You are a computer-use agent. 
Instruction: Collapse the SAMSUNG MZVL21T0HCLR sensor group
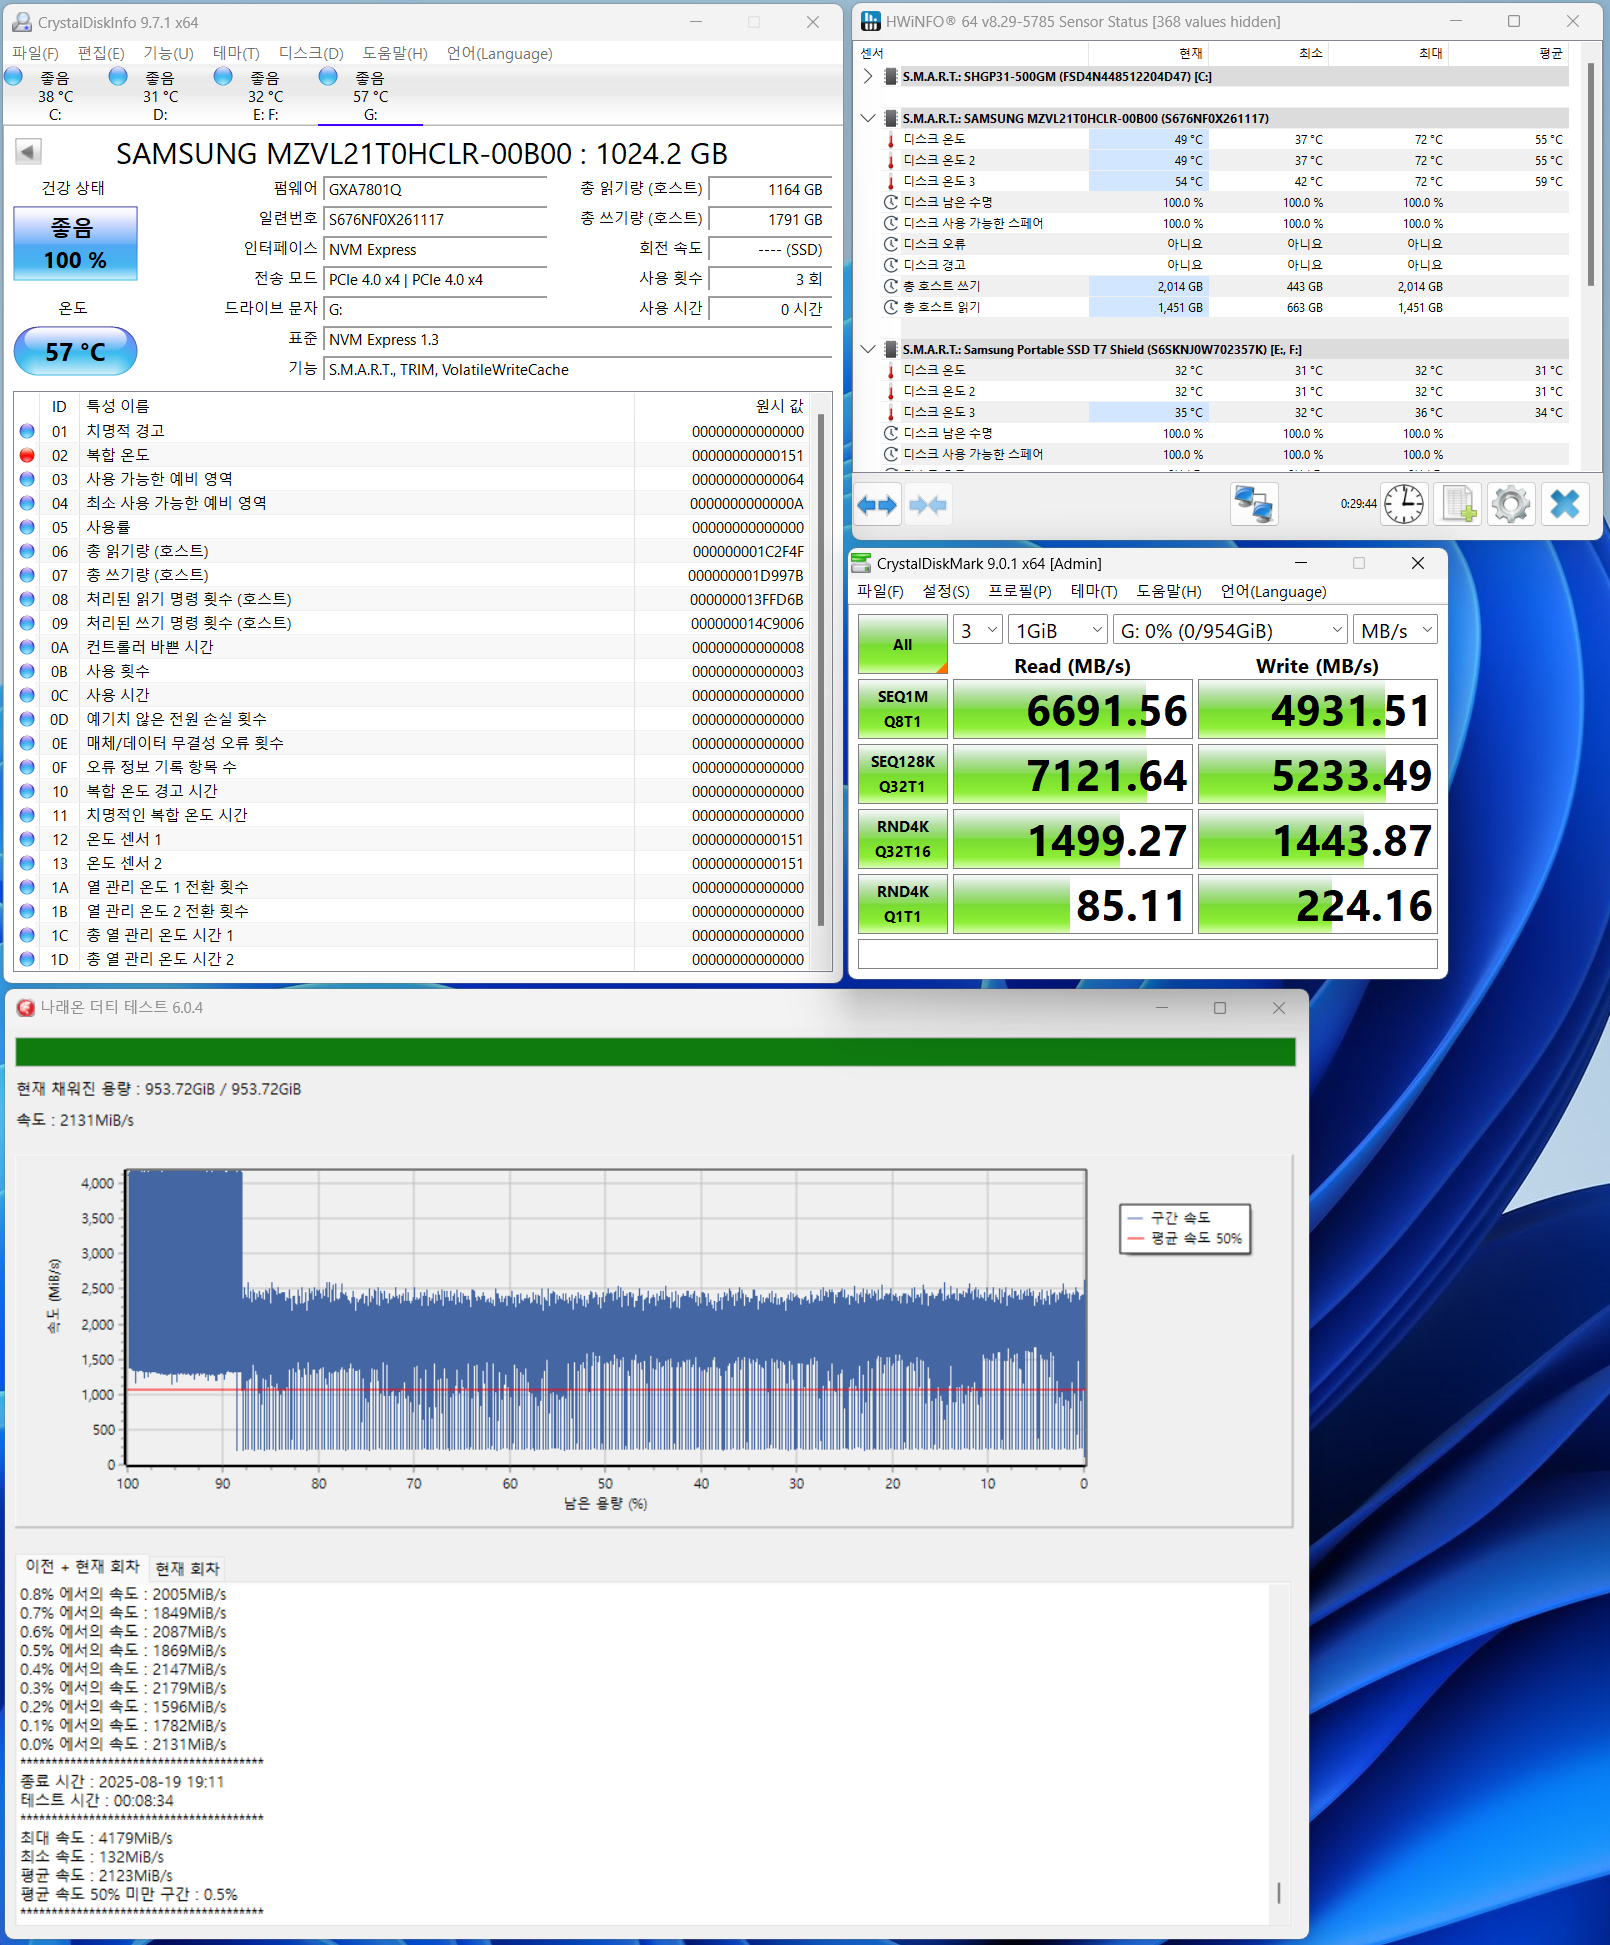868,118
